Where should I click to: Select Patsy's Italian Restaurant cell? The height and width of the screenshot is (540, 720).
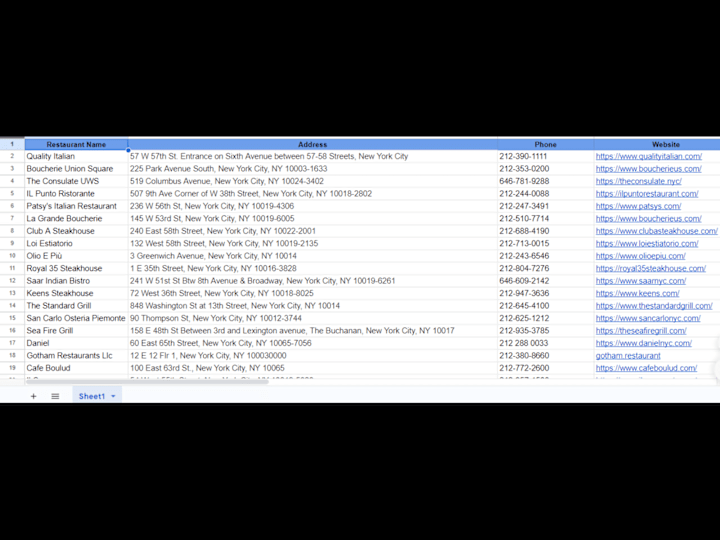tap(76, 206)
